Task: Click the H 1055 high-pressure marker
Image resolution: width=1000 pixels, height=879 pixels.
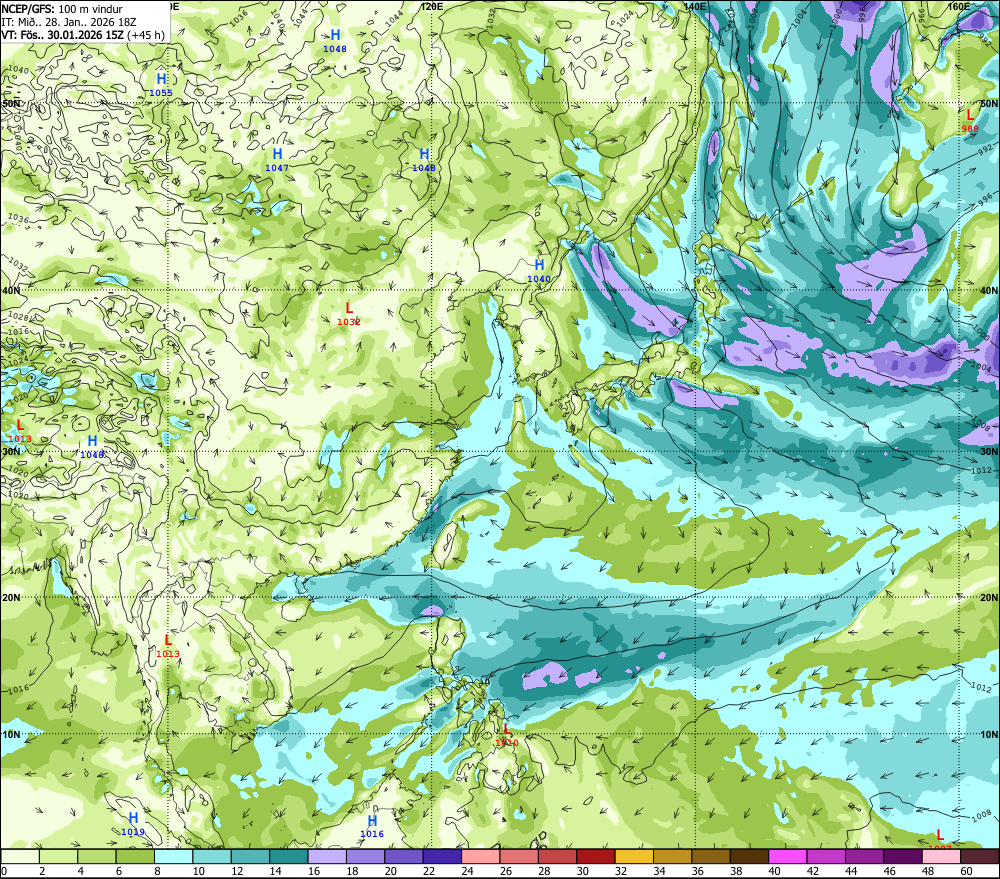Action: point(161,84)
